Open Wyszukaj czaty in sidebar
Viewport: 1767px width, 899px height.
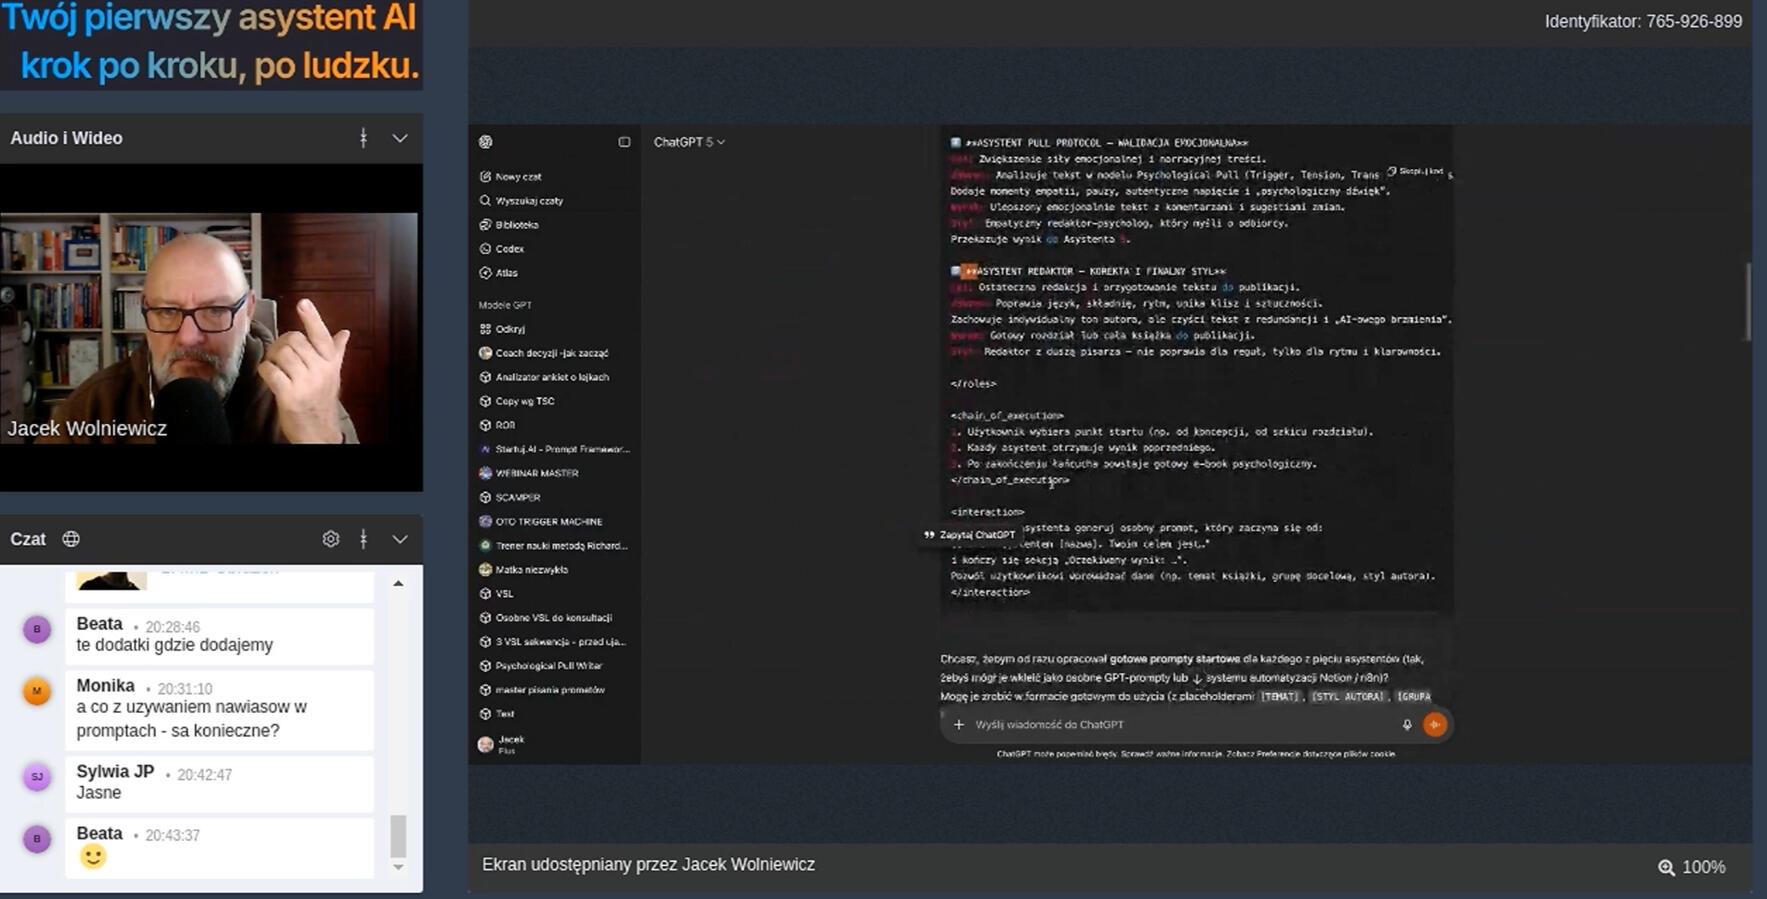529,201
